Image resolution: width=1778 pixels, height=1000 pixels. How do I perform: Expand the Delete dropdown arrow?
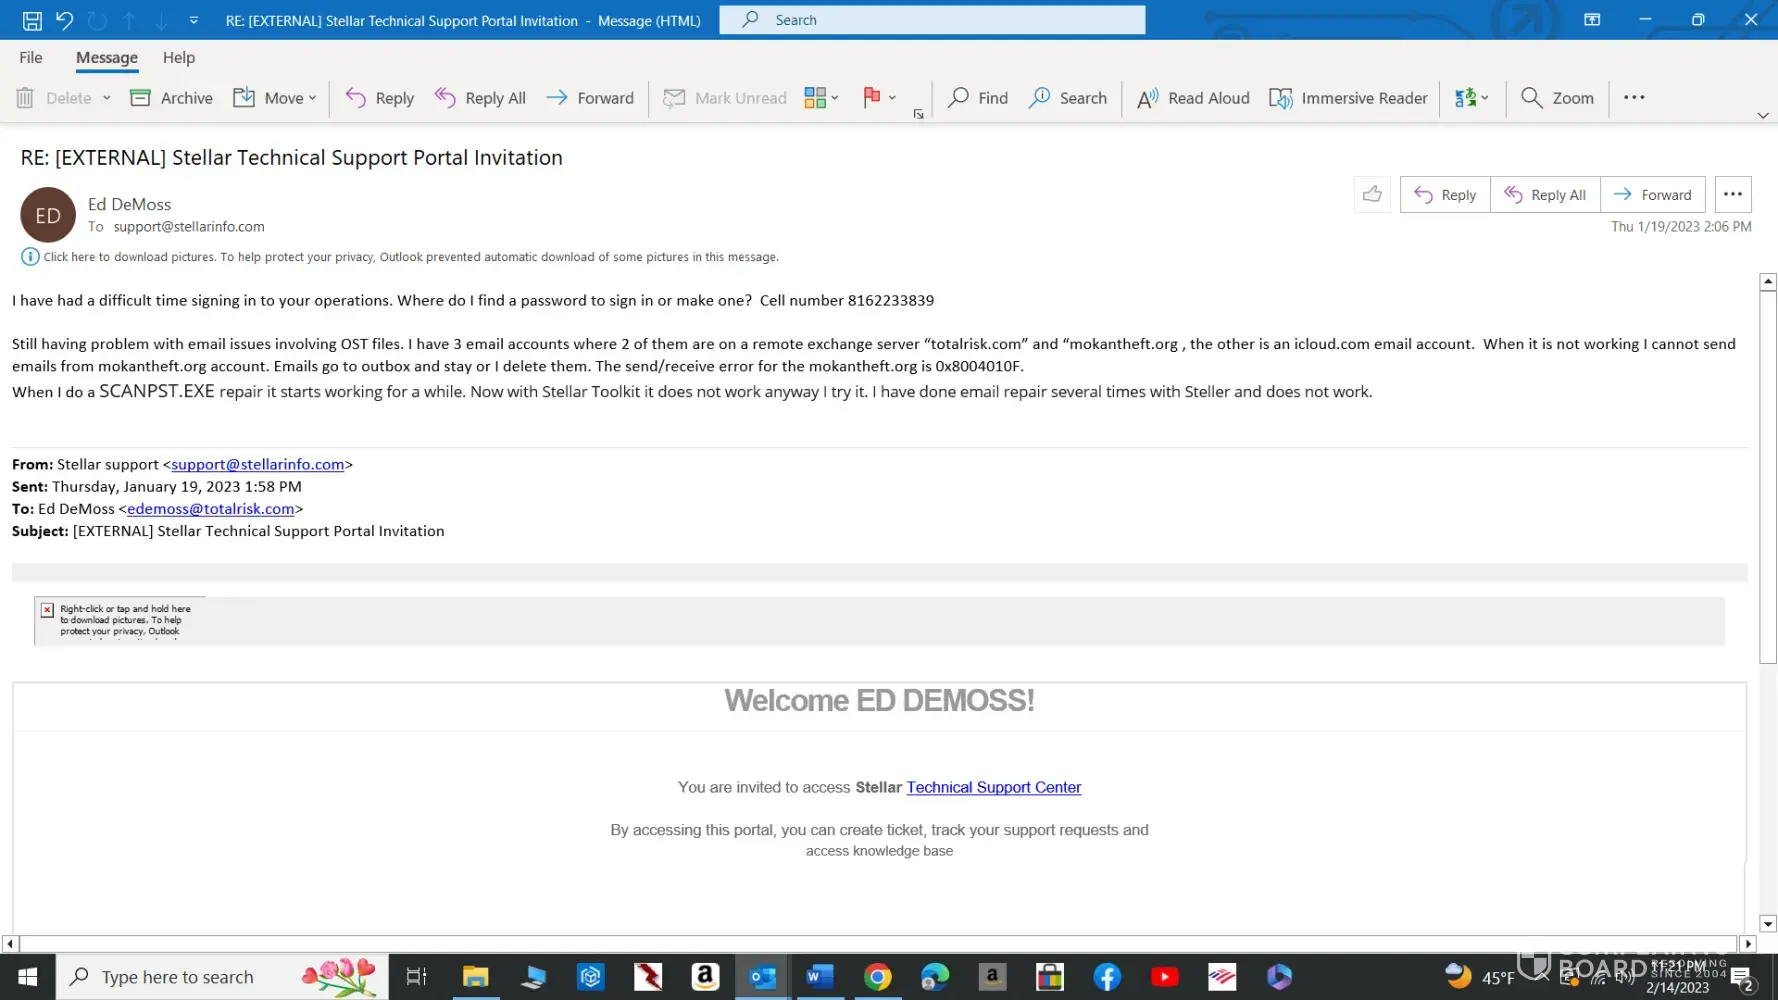106,98
